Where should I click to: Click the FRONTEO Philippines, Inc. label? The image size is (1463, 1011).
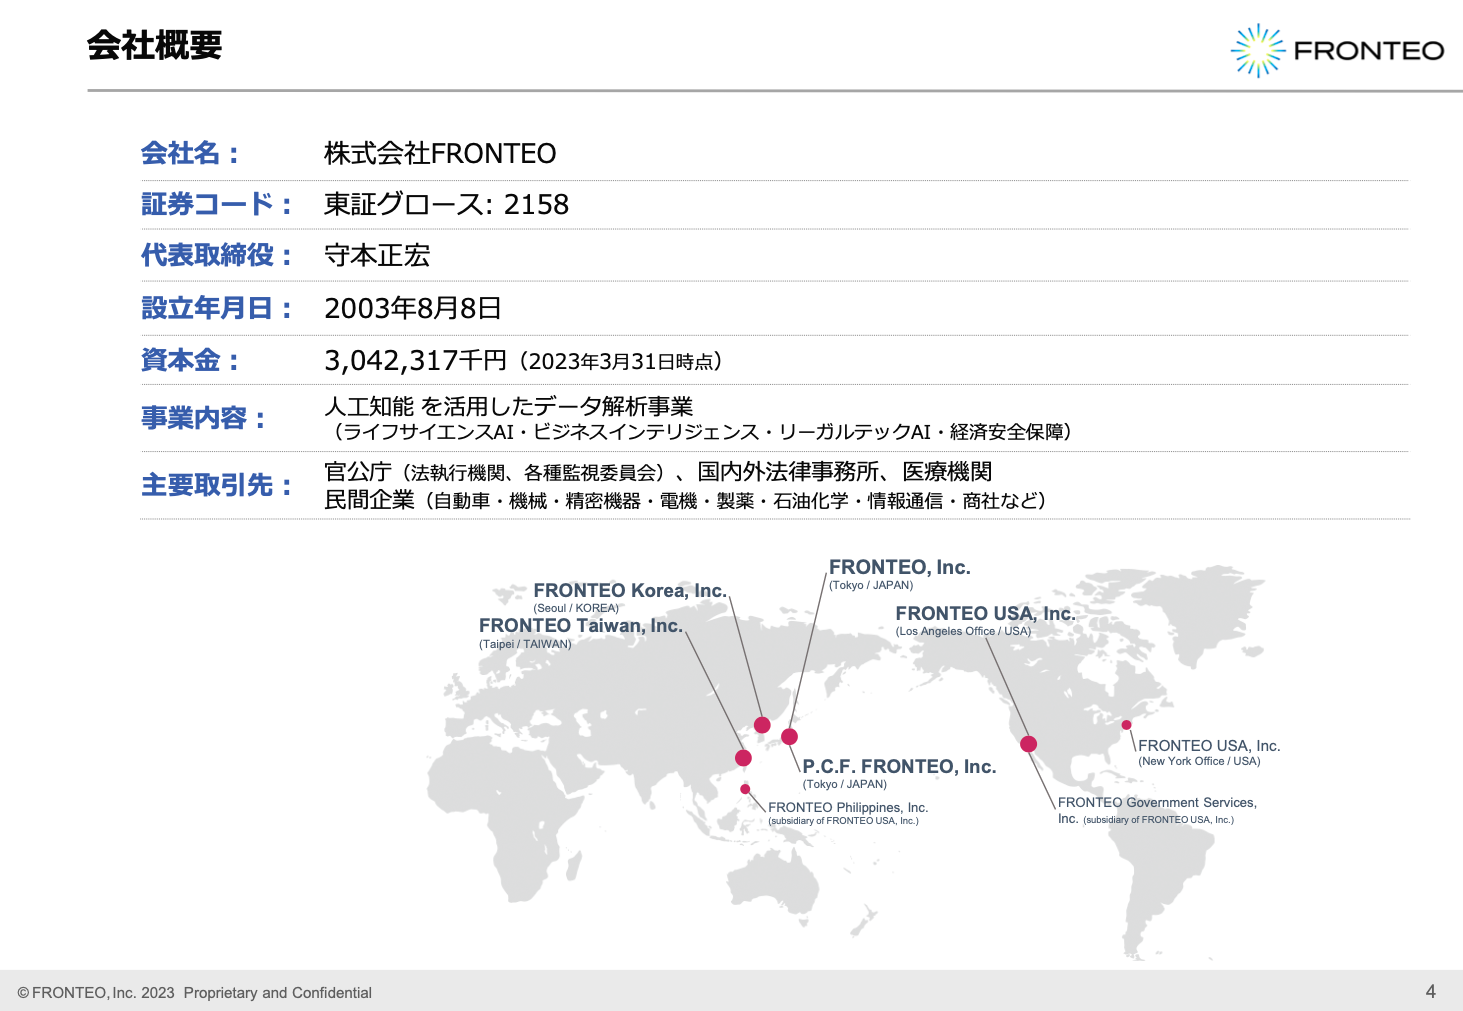point(848,807)
